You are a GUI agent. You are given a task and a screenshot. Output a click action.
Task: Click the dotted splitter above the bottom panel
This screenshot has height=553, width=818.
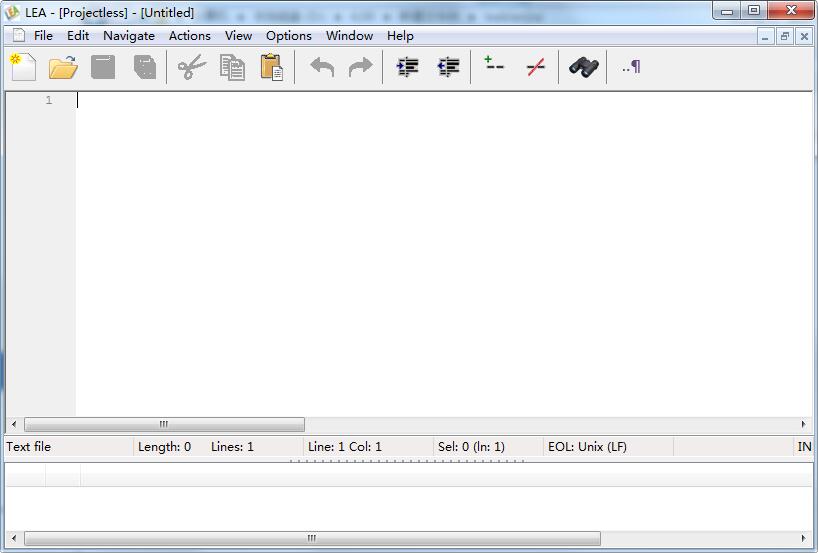point(407,461)
